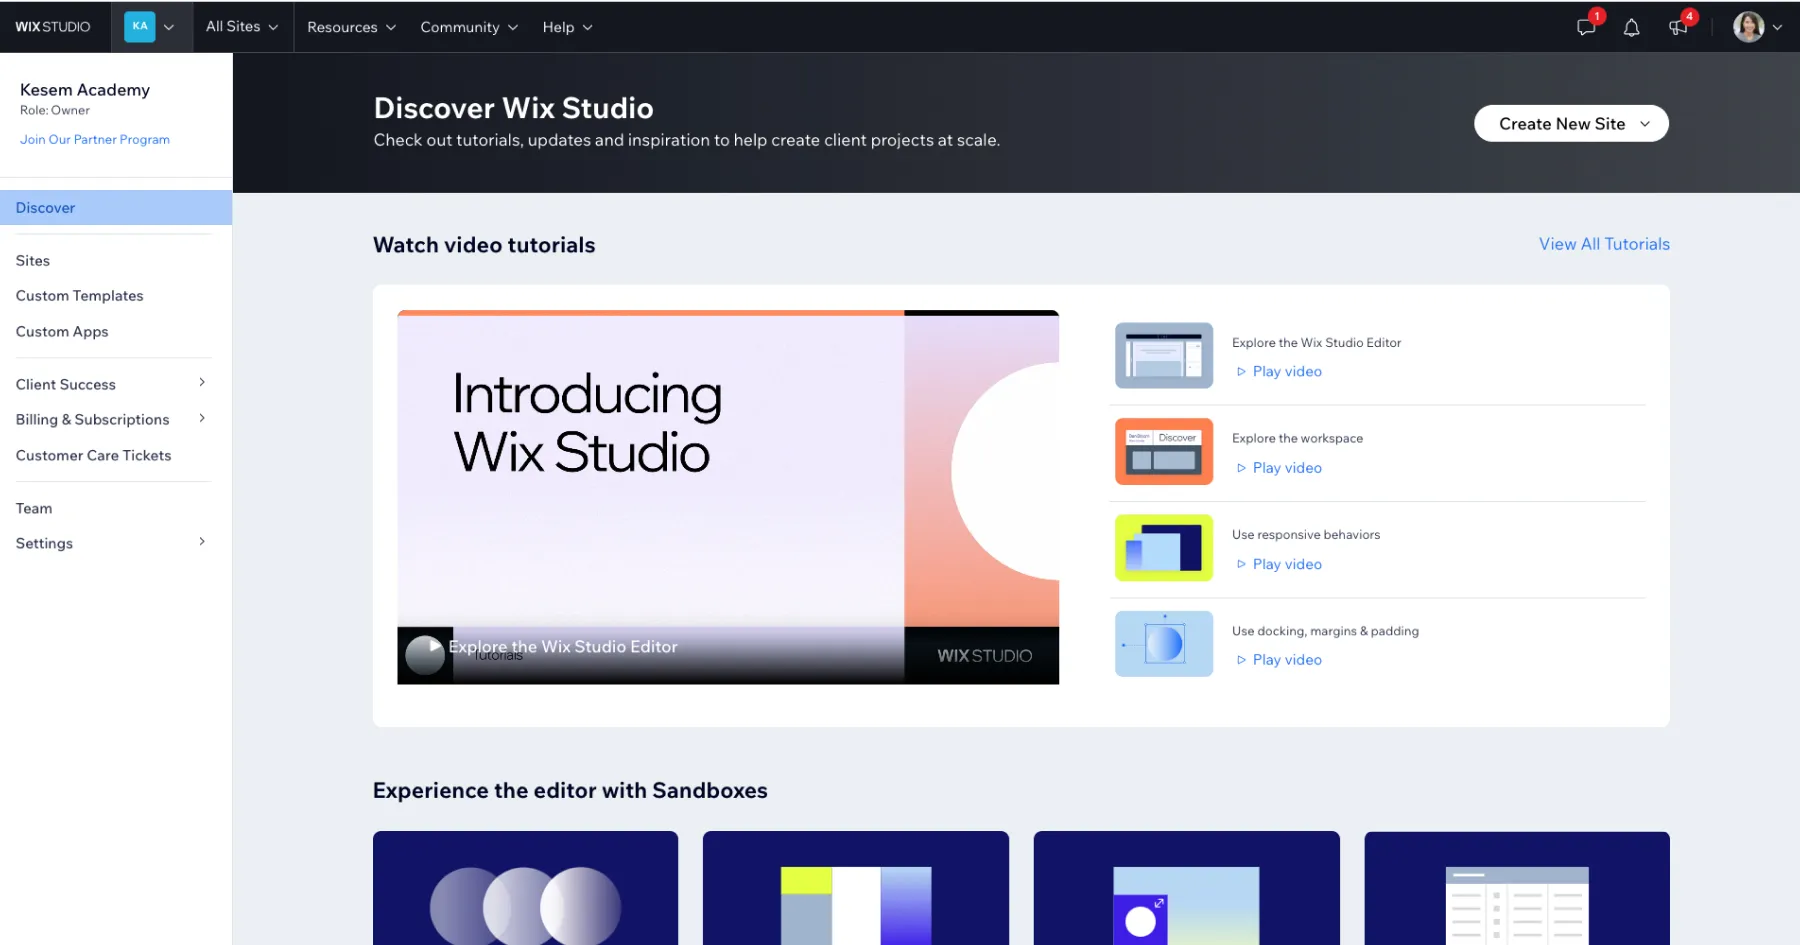The image size is (1800, 945).
Task: Open the sandbox card with colored columns
Action: coord(856,888)
